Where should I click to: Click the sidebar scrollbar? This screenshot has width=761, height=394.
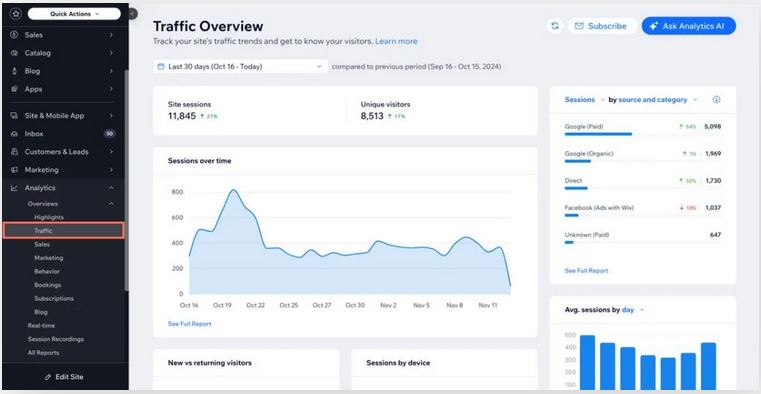[x=127, y=180]
